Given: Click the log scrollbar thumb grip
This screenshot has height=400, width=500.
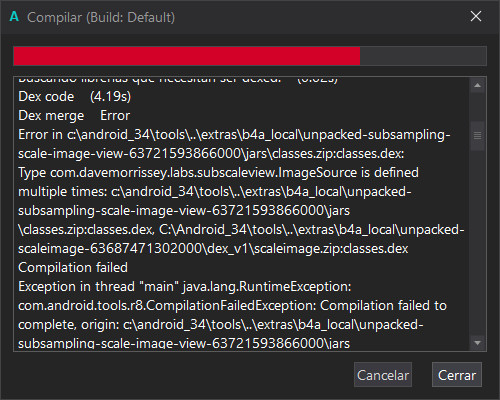Looking at the screenshot, I should tap(477, 136).
